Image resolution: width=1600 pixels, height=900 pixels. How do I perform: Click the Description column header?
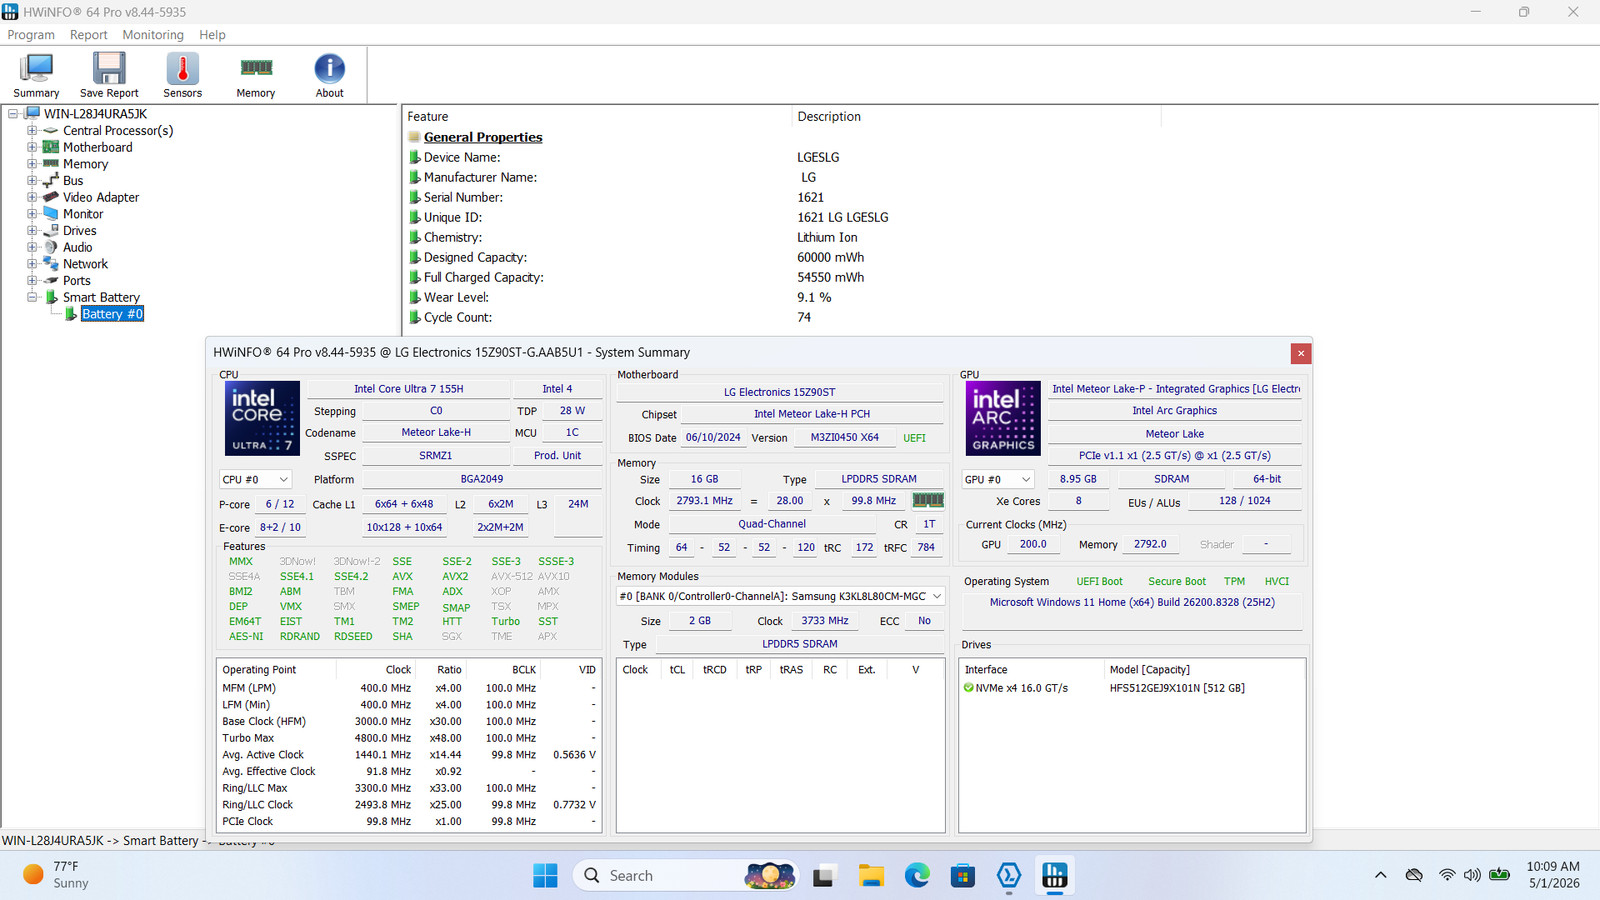pyautogui.click(x=976, y=117)
